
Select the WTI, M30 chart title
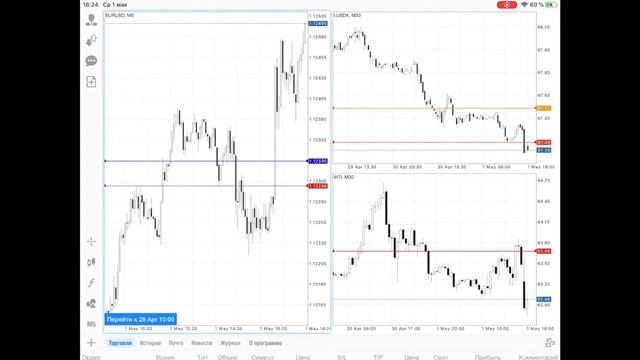click(x=344, y=177)
